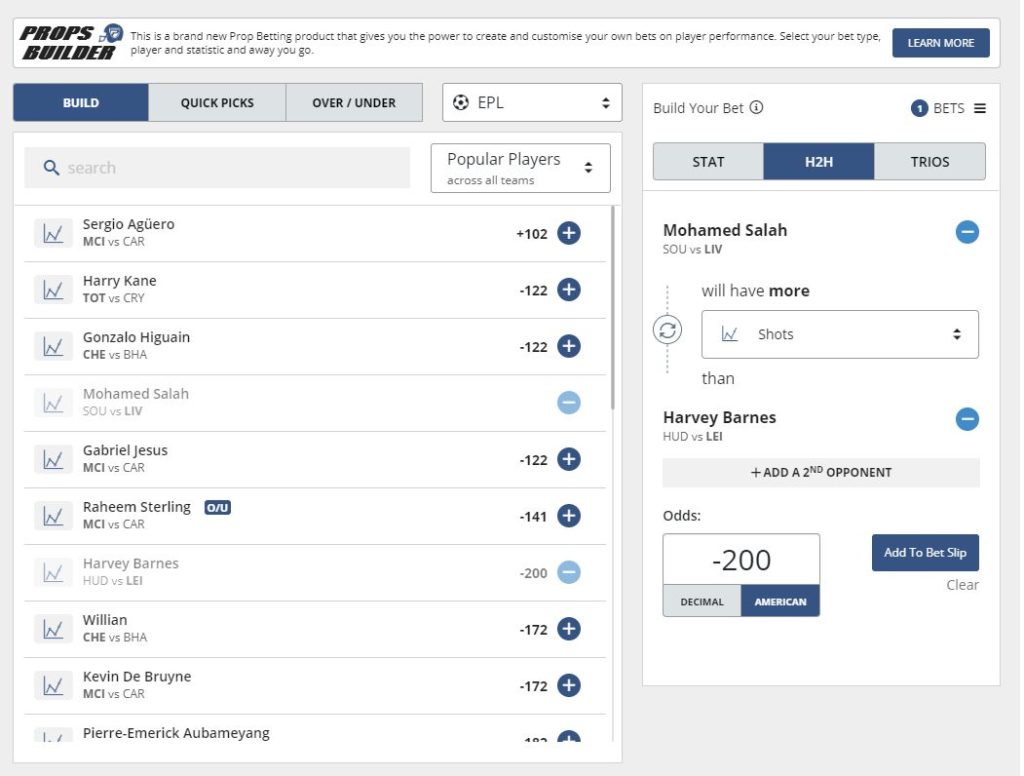Click the name "Gabriel Jesus"
This screenshot has height=776, width=1024.
click(125, 450)
